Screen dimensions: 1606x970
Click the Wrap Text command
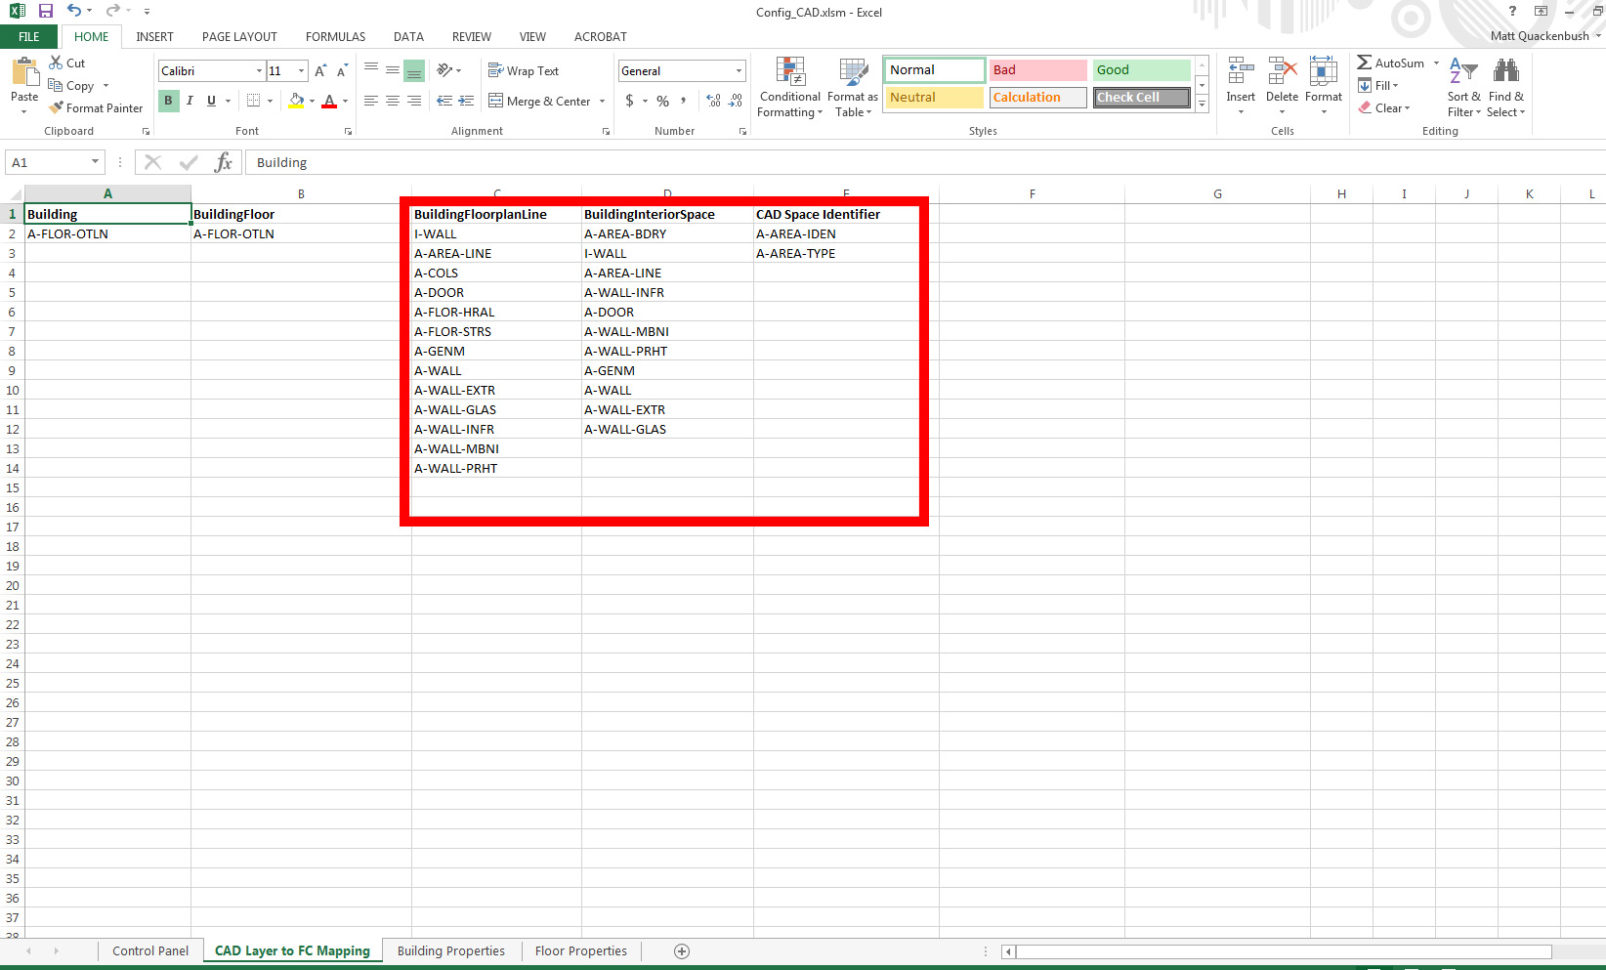point(524,70)
